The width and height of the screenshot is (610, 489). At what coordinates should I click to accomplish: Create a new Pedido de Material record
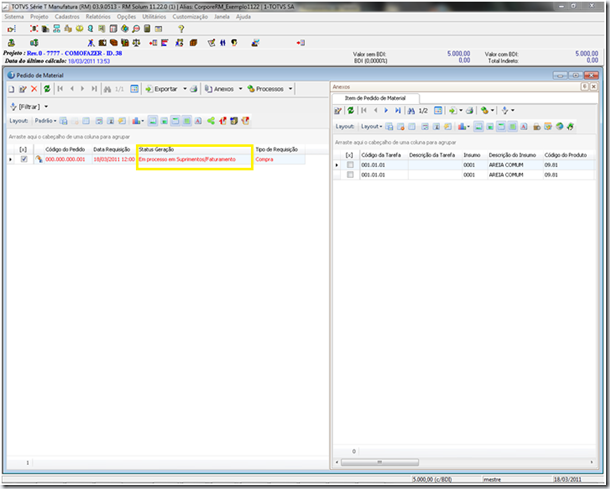coord(12,89)
